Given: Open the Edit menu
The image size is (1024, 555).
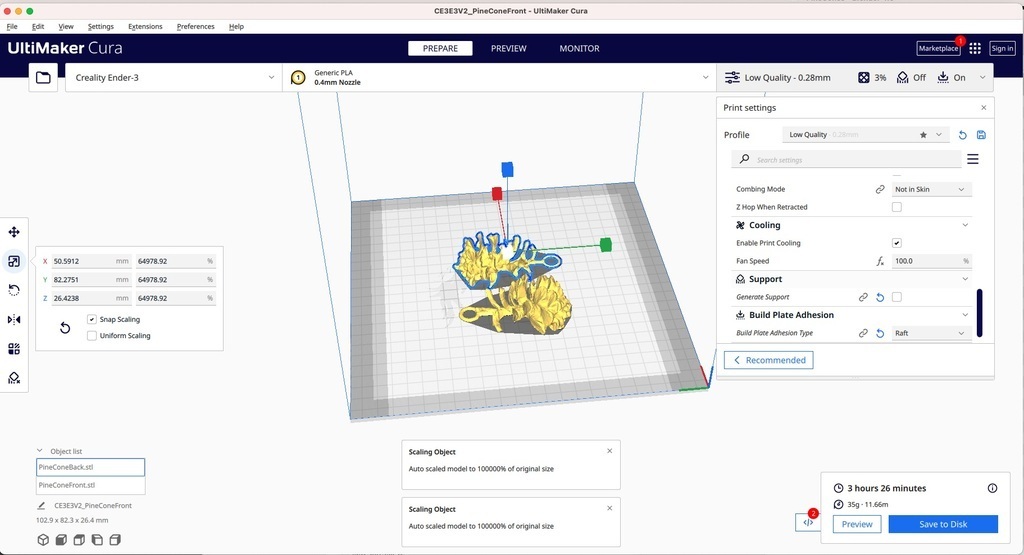Looking at the screenshot, I should click(38, 27).
